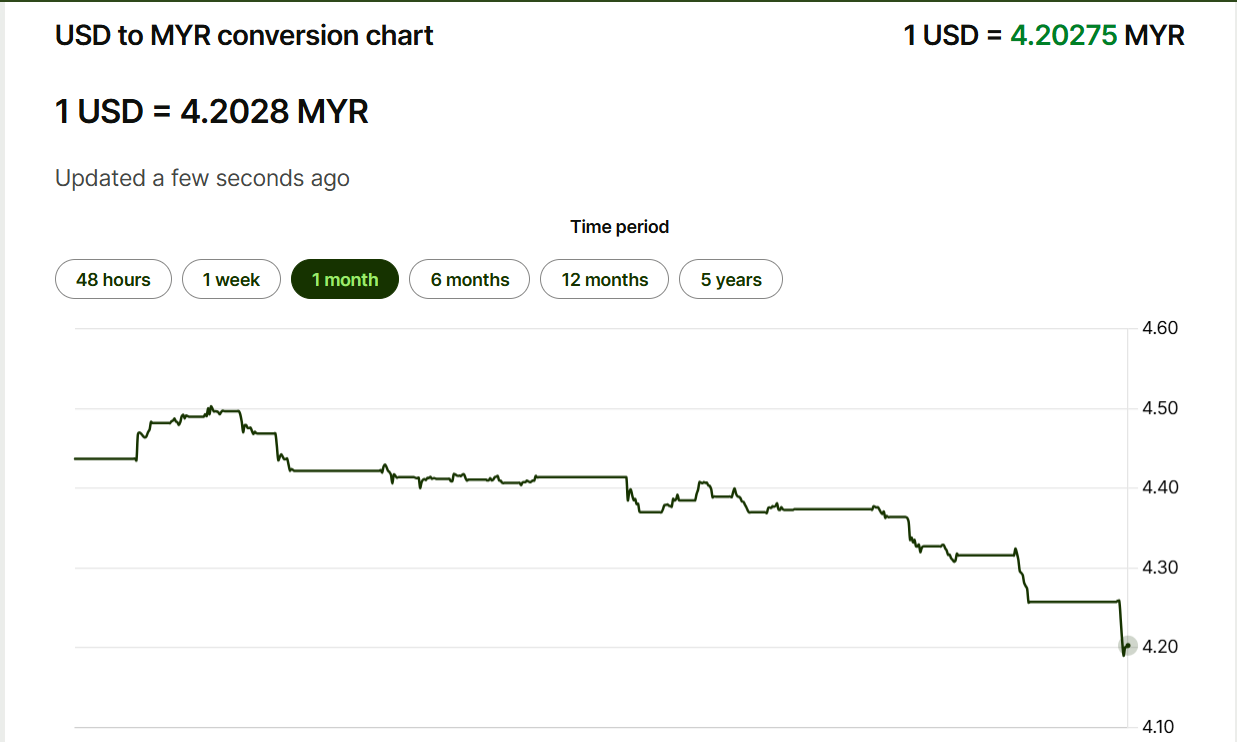The image size is (1237, 742).
Task: Click the 4.30 y-axis value
Action: point(1160,568)
